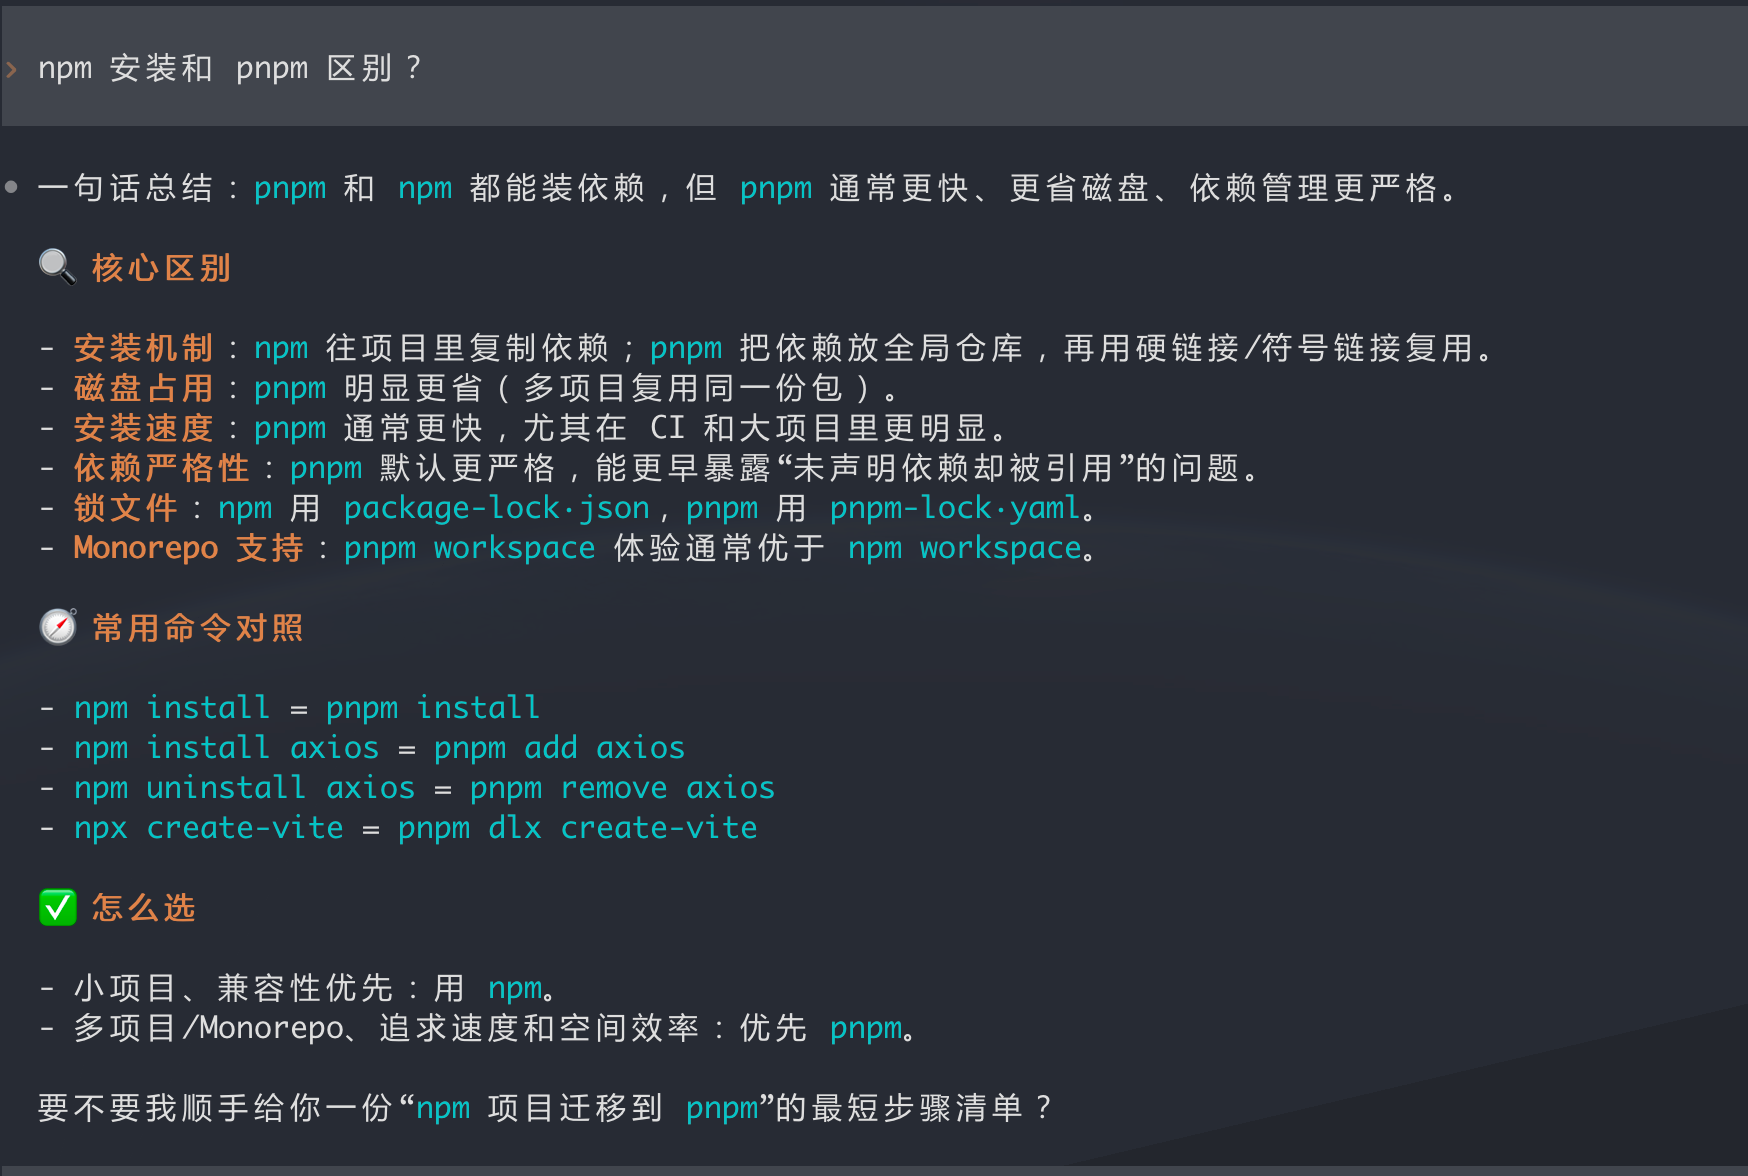Screen dimensions: 1748x1176
Task: Click the package-lock.json file name
Action: (x=497, y=508)
